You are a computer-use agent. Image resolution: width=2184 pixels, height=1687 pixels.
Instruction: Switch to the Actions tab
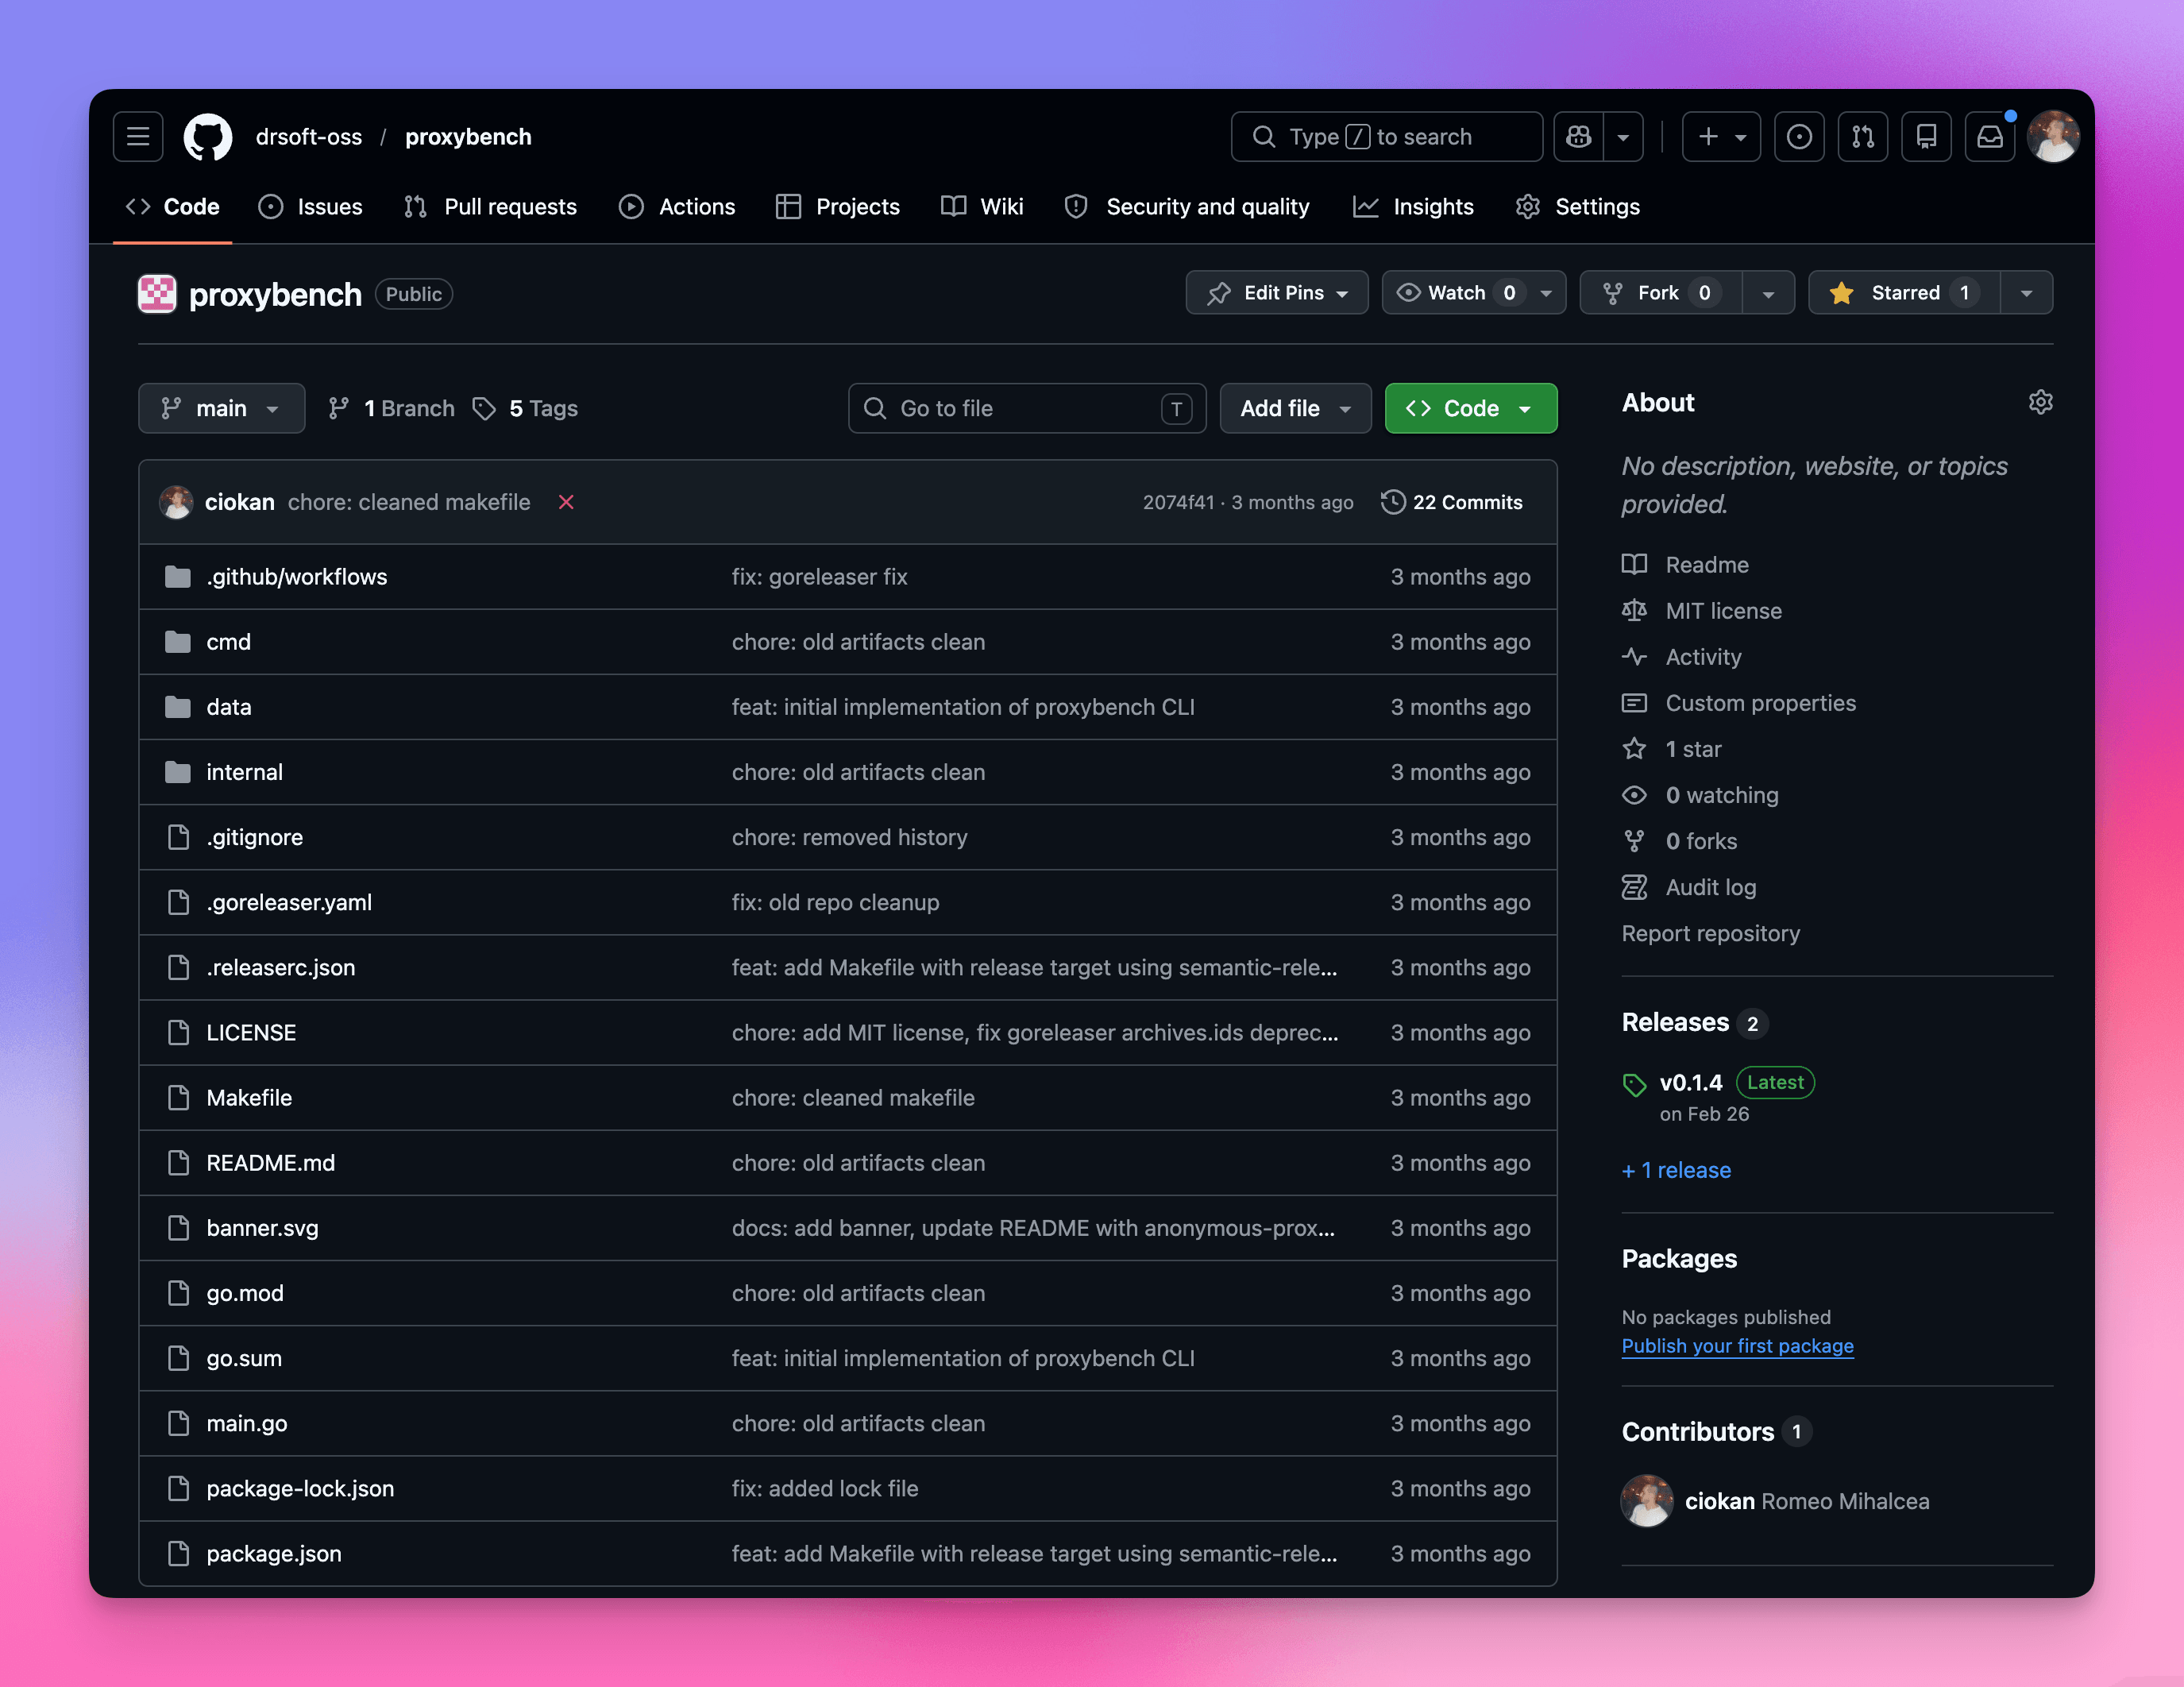point(677,207)
